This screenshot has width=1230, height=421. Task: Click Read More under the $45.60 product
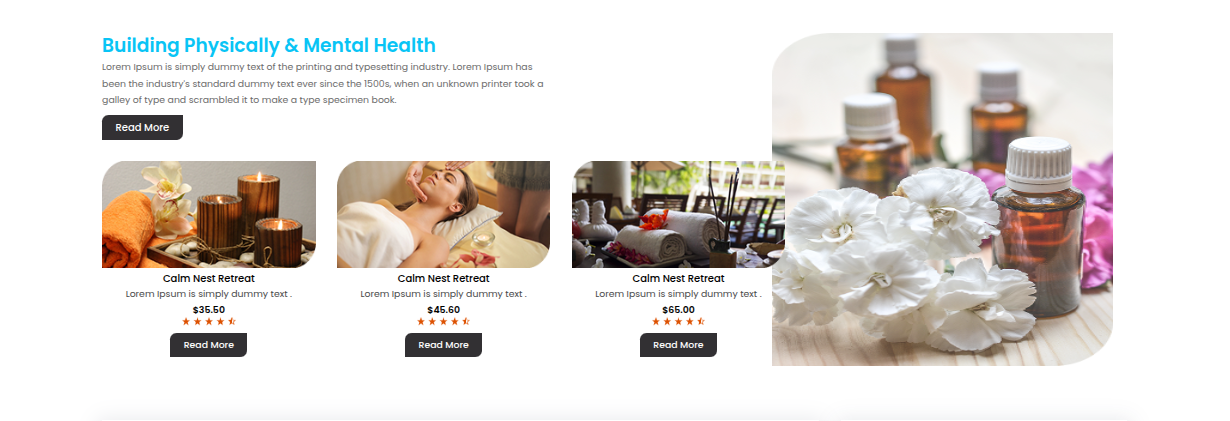pyautogui.click(x=443, y=345)
